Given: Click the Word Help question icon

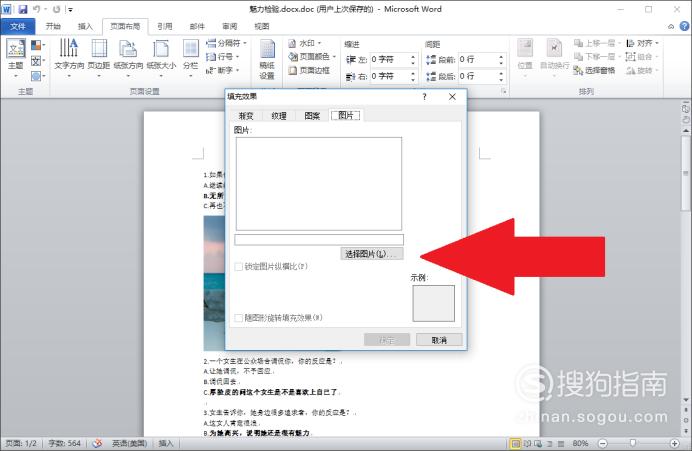Looking at the screenshot, I should (x=684, y=26).
